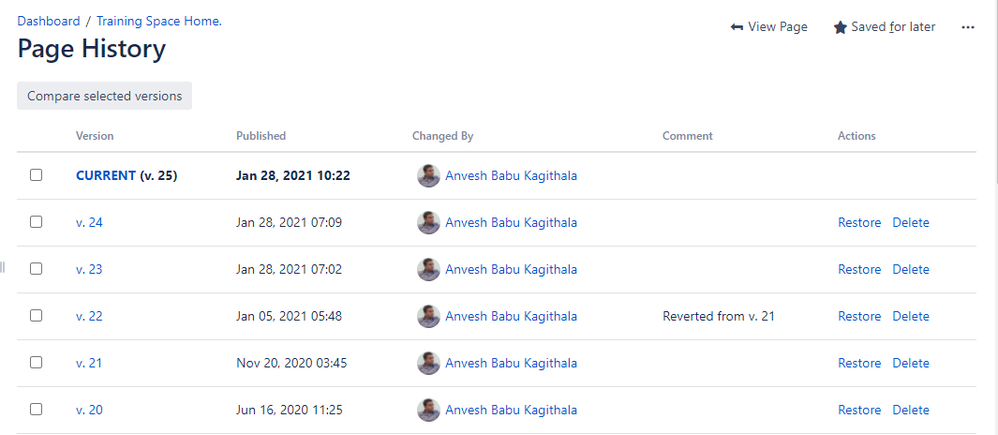The height and width of the screenshot is (435, 998).
Task: Select the v. 24 version checkbox
Action: (36, 222)
